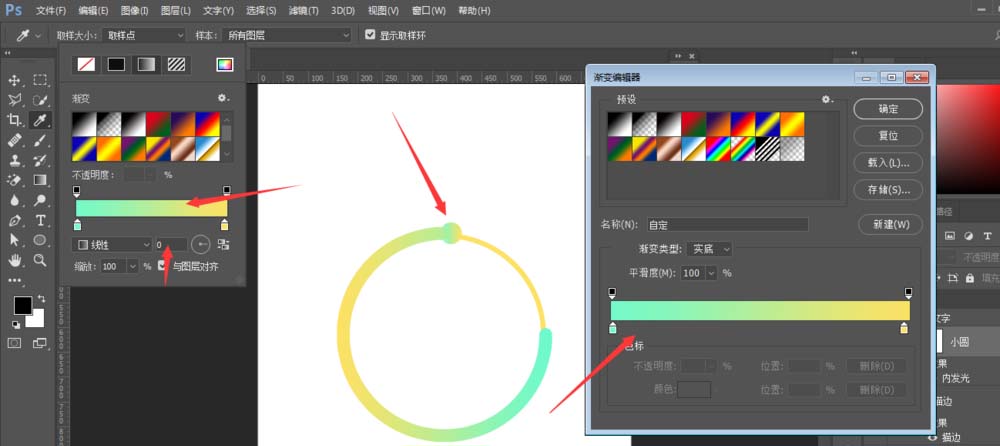Select the Move tool
1000x446 pixels.
coord(15,80)
